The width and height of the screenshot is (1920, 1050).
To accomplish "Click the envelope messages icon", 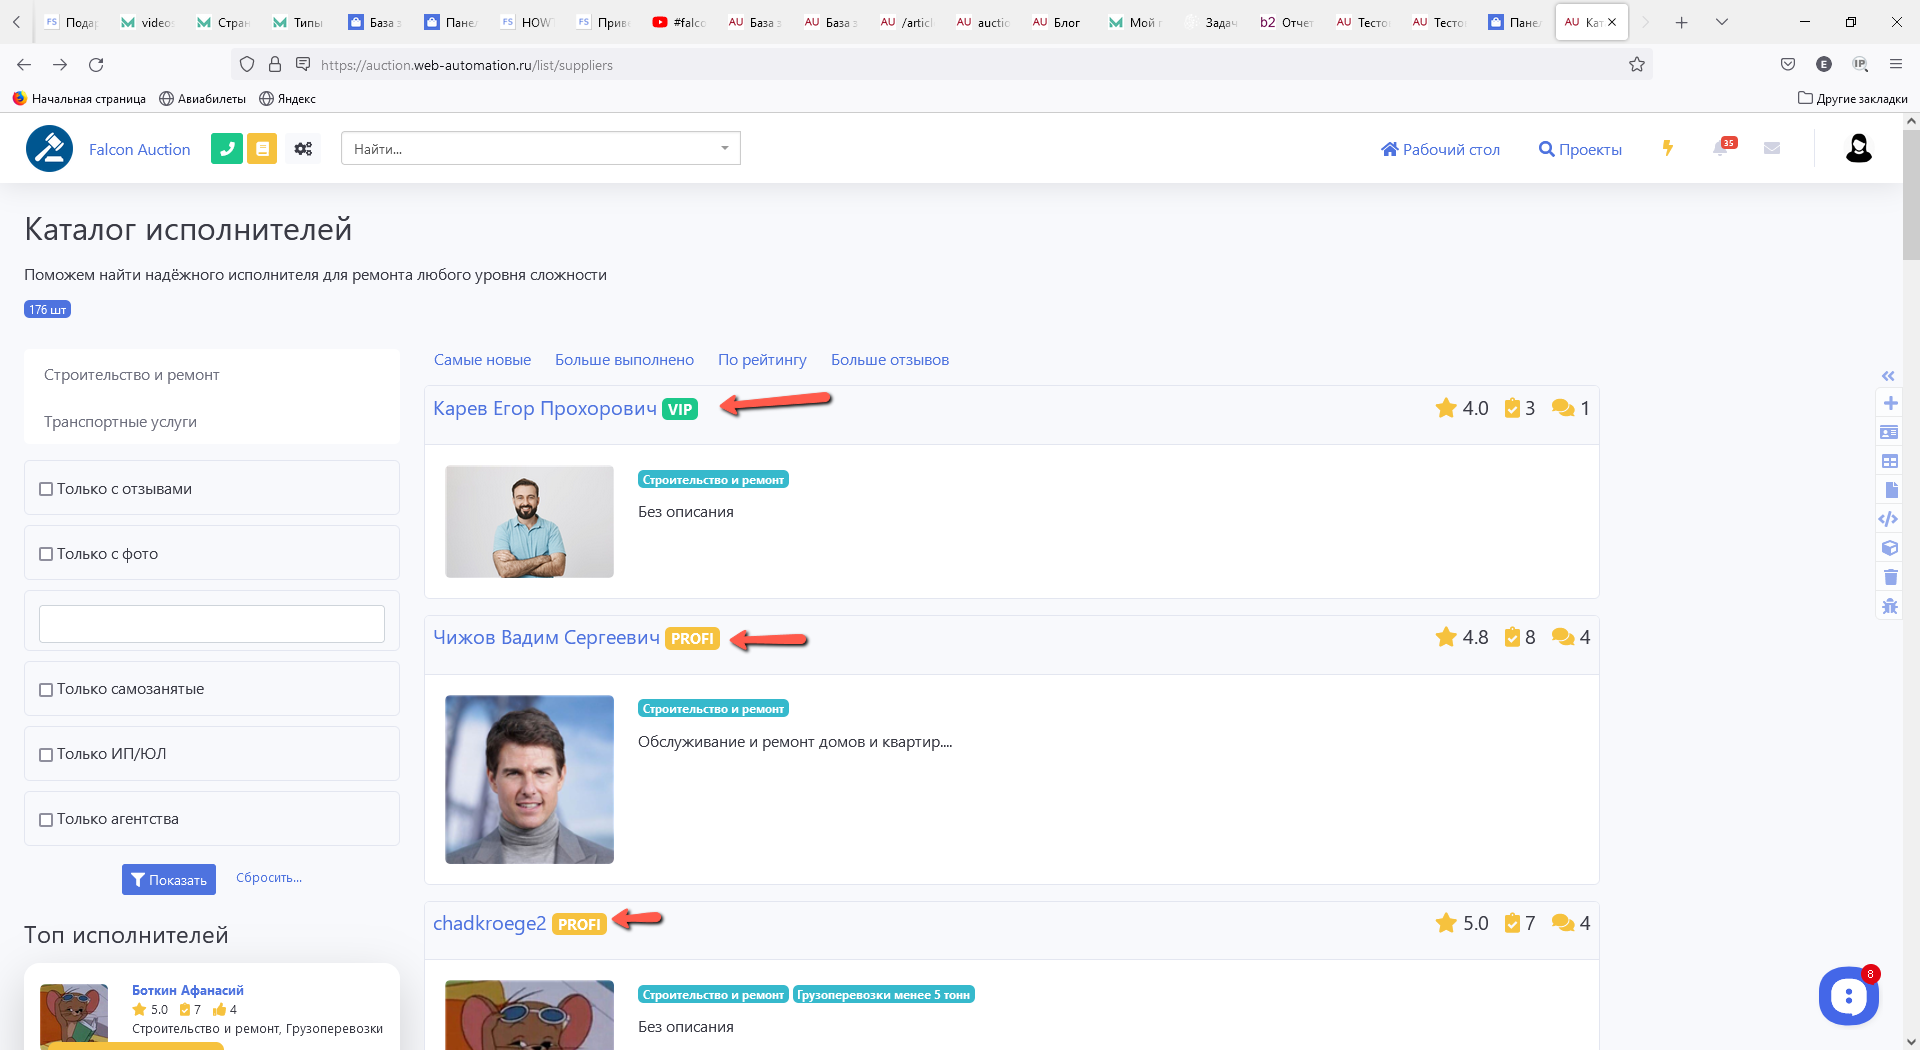I will pyautogui.click(x=1772, y=148).
